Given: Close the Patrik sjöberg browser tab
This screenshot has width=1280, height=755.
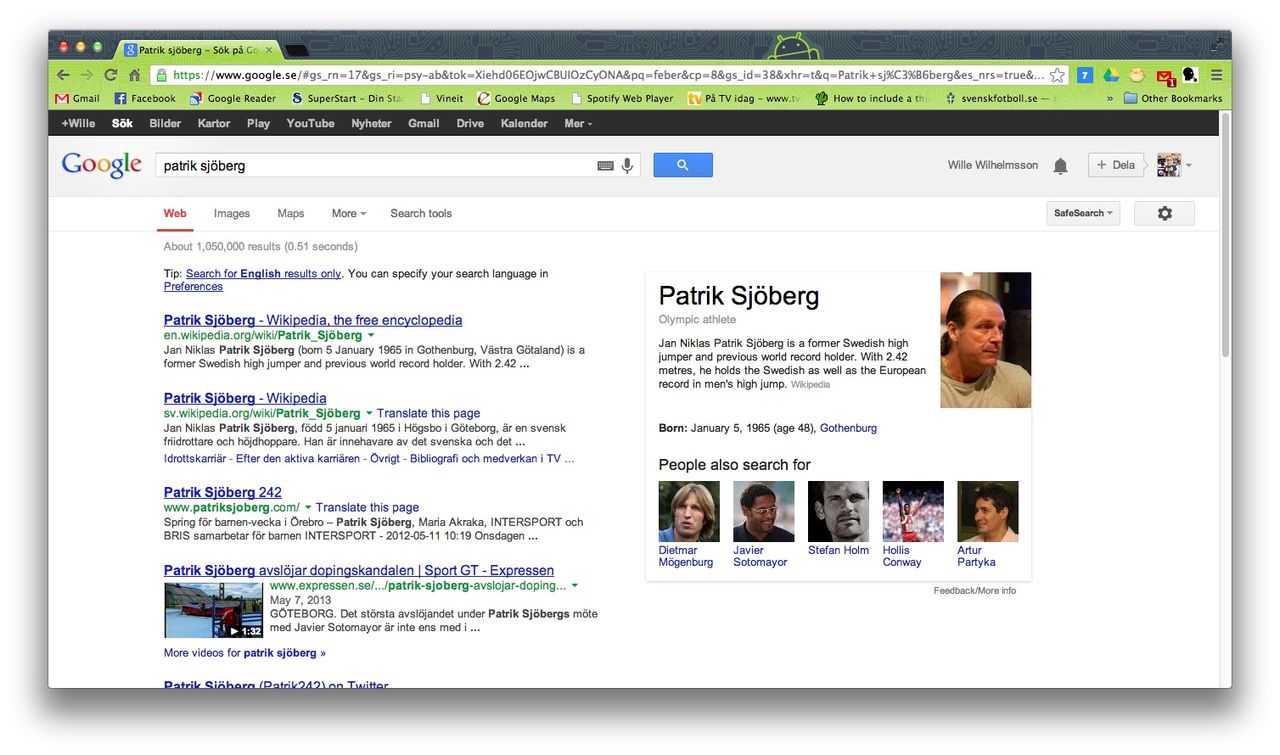Looking at the screenshot, I should [x=269, y=49].
